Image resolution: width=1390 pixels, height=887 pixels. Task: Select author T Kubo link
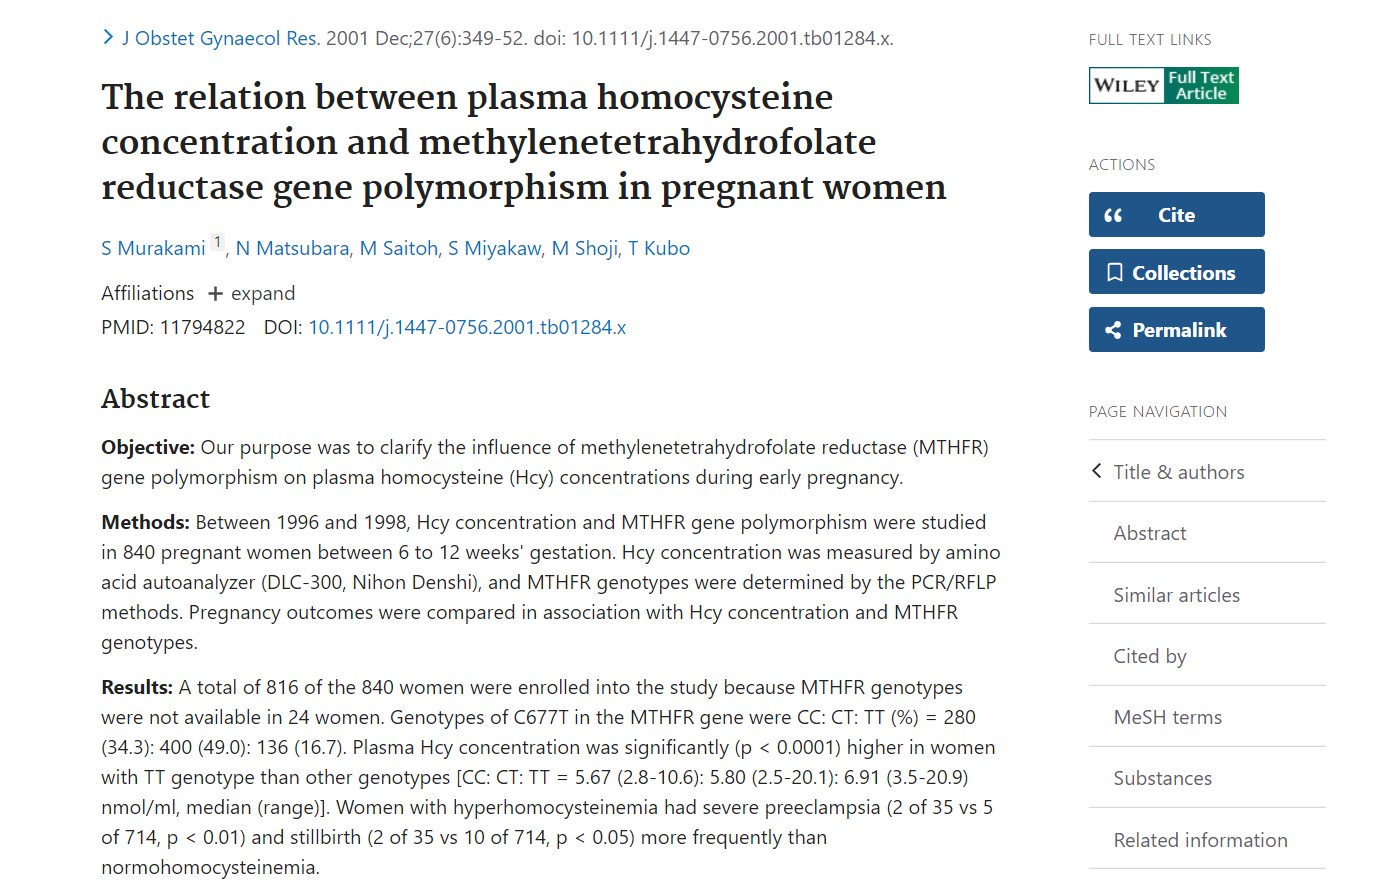(659, 248)
